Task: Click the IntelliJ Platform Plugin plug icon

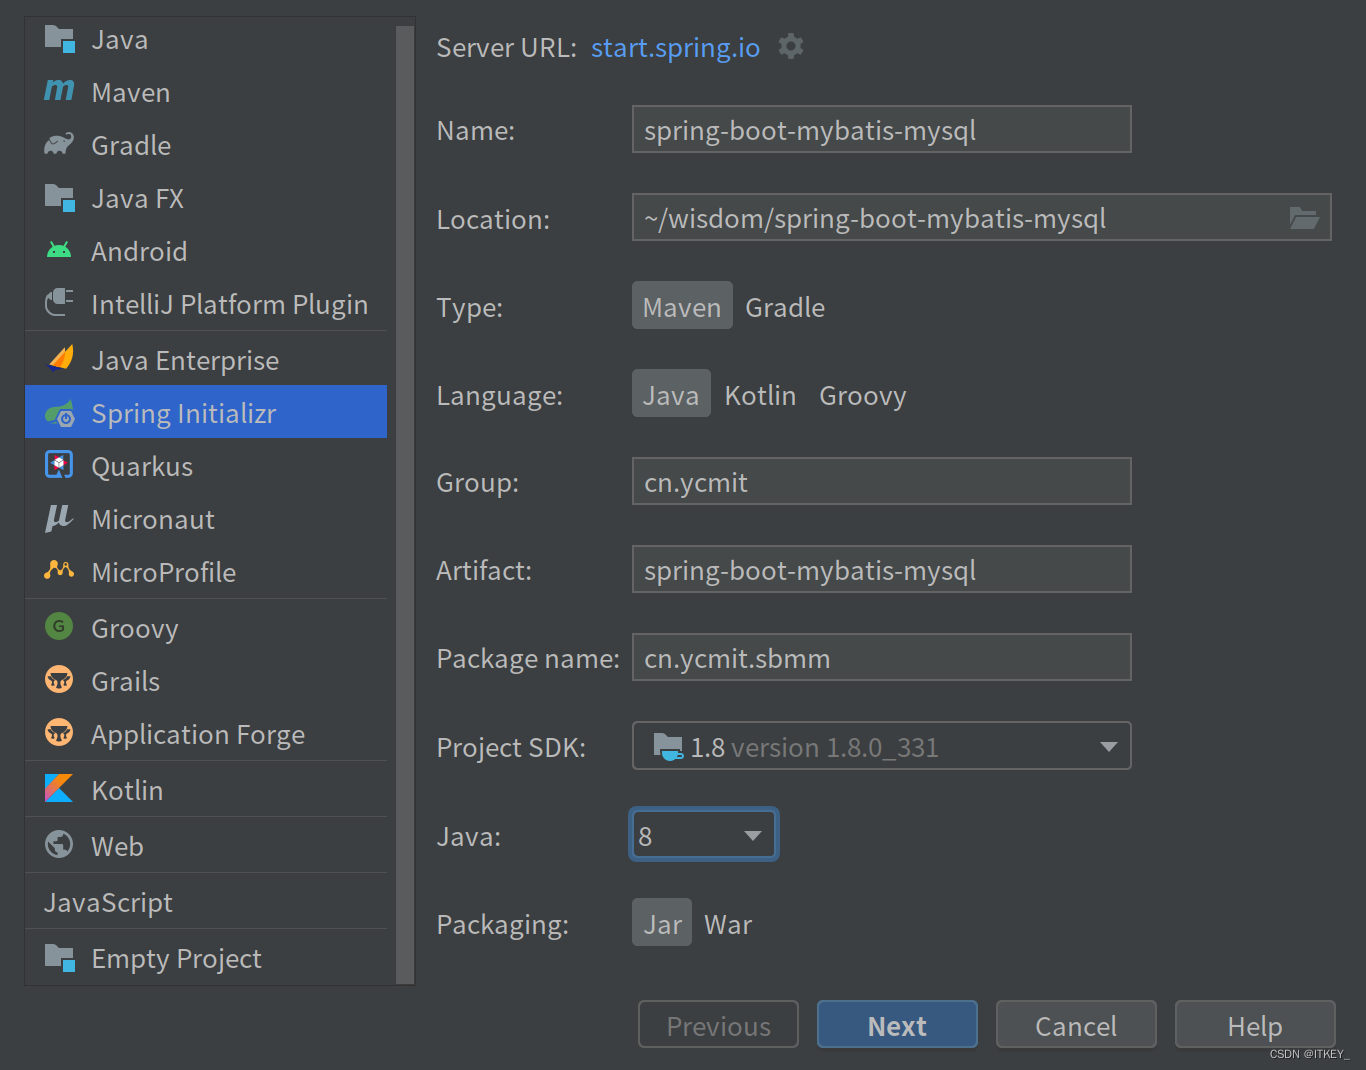Action: [x=60, y=302]
